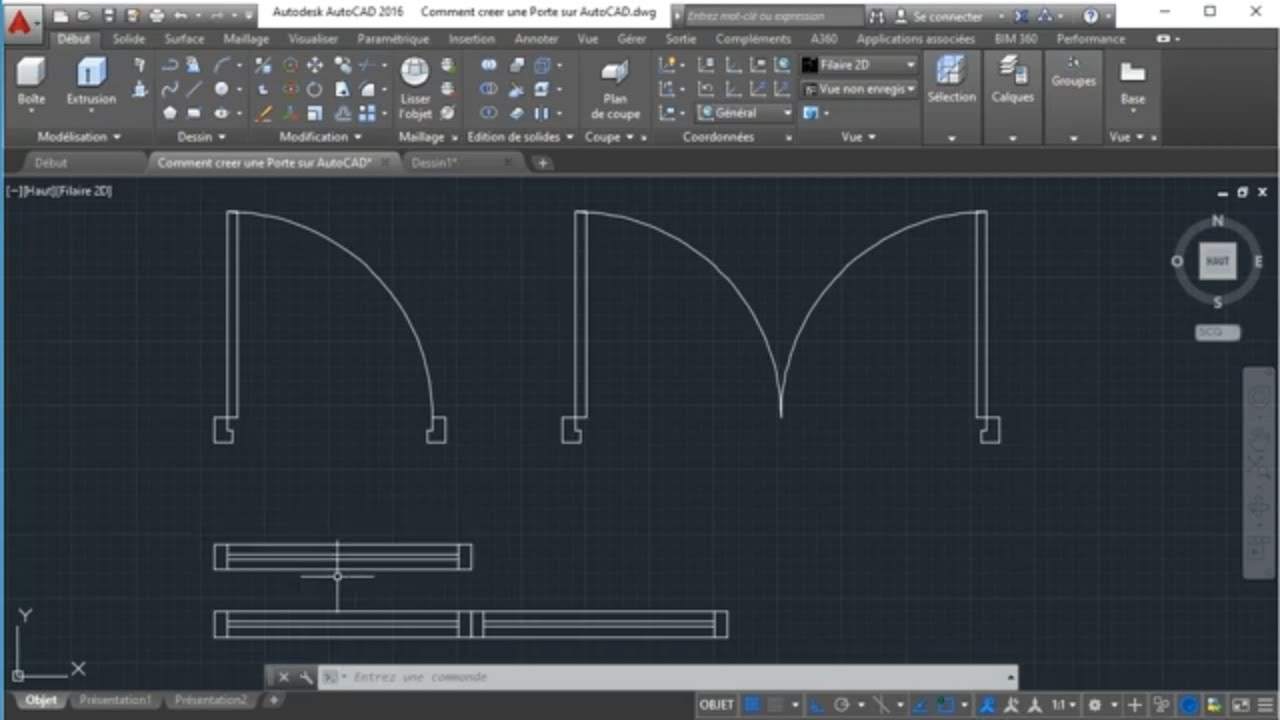1280x720 pixels.
Task: Open the Général coordinate dropdown
Action: pos(744,113)
